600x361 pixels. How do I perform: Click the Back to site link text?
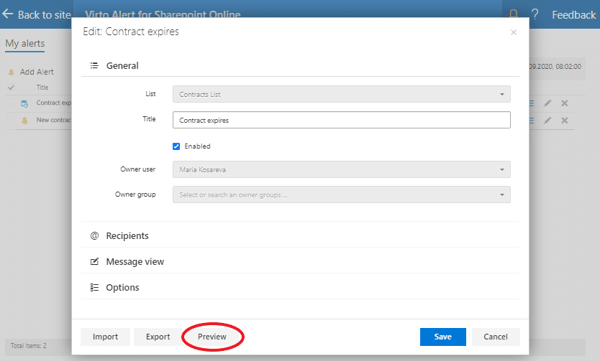coord(44,15)
